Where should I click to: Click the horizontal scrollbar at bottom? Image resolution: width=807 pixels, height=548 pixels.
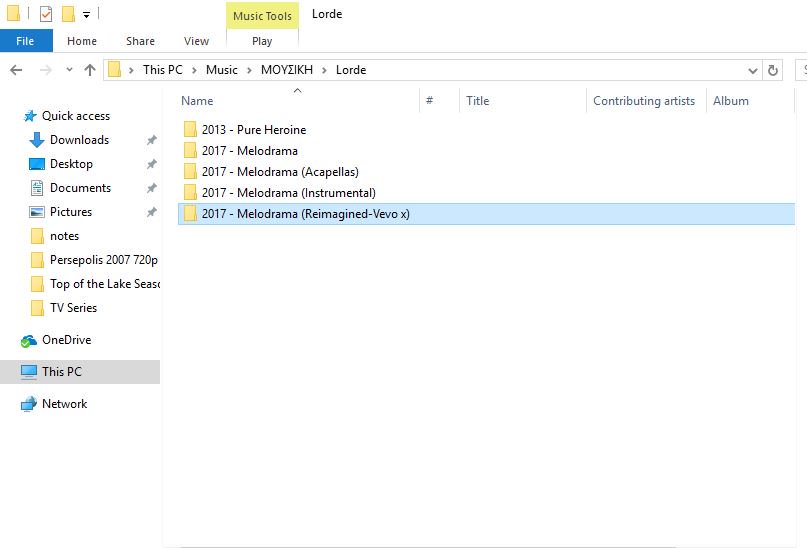tap(428, 546)
